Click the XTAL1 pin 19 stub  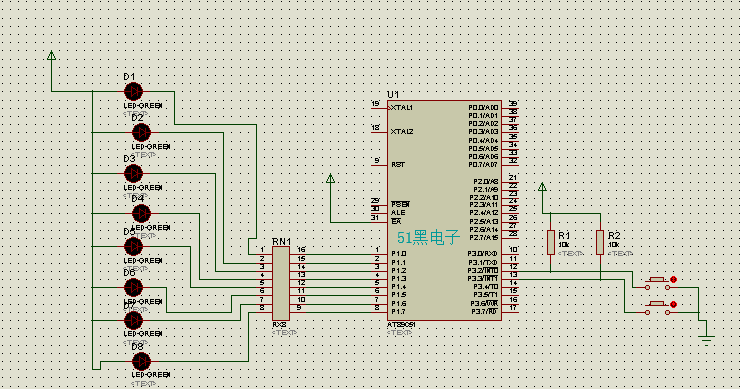379,108
